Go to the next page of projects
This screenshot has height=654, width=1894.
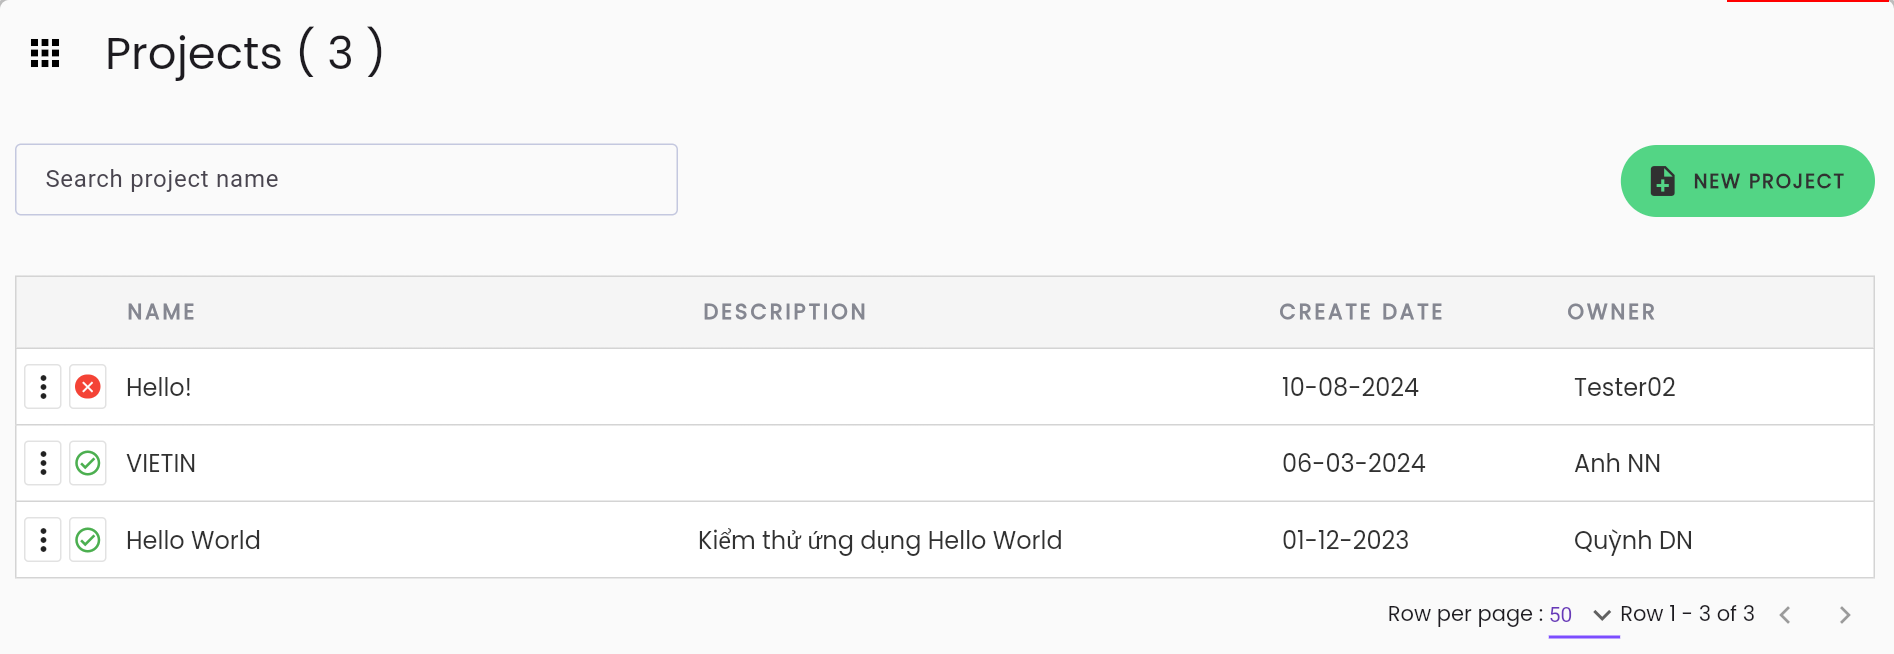coord(1845,615)
